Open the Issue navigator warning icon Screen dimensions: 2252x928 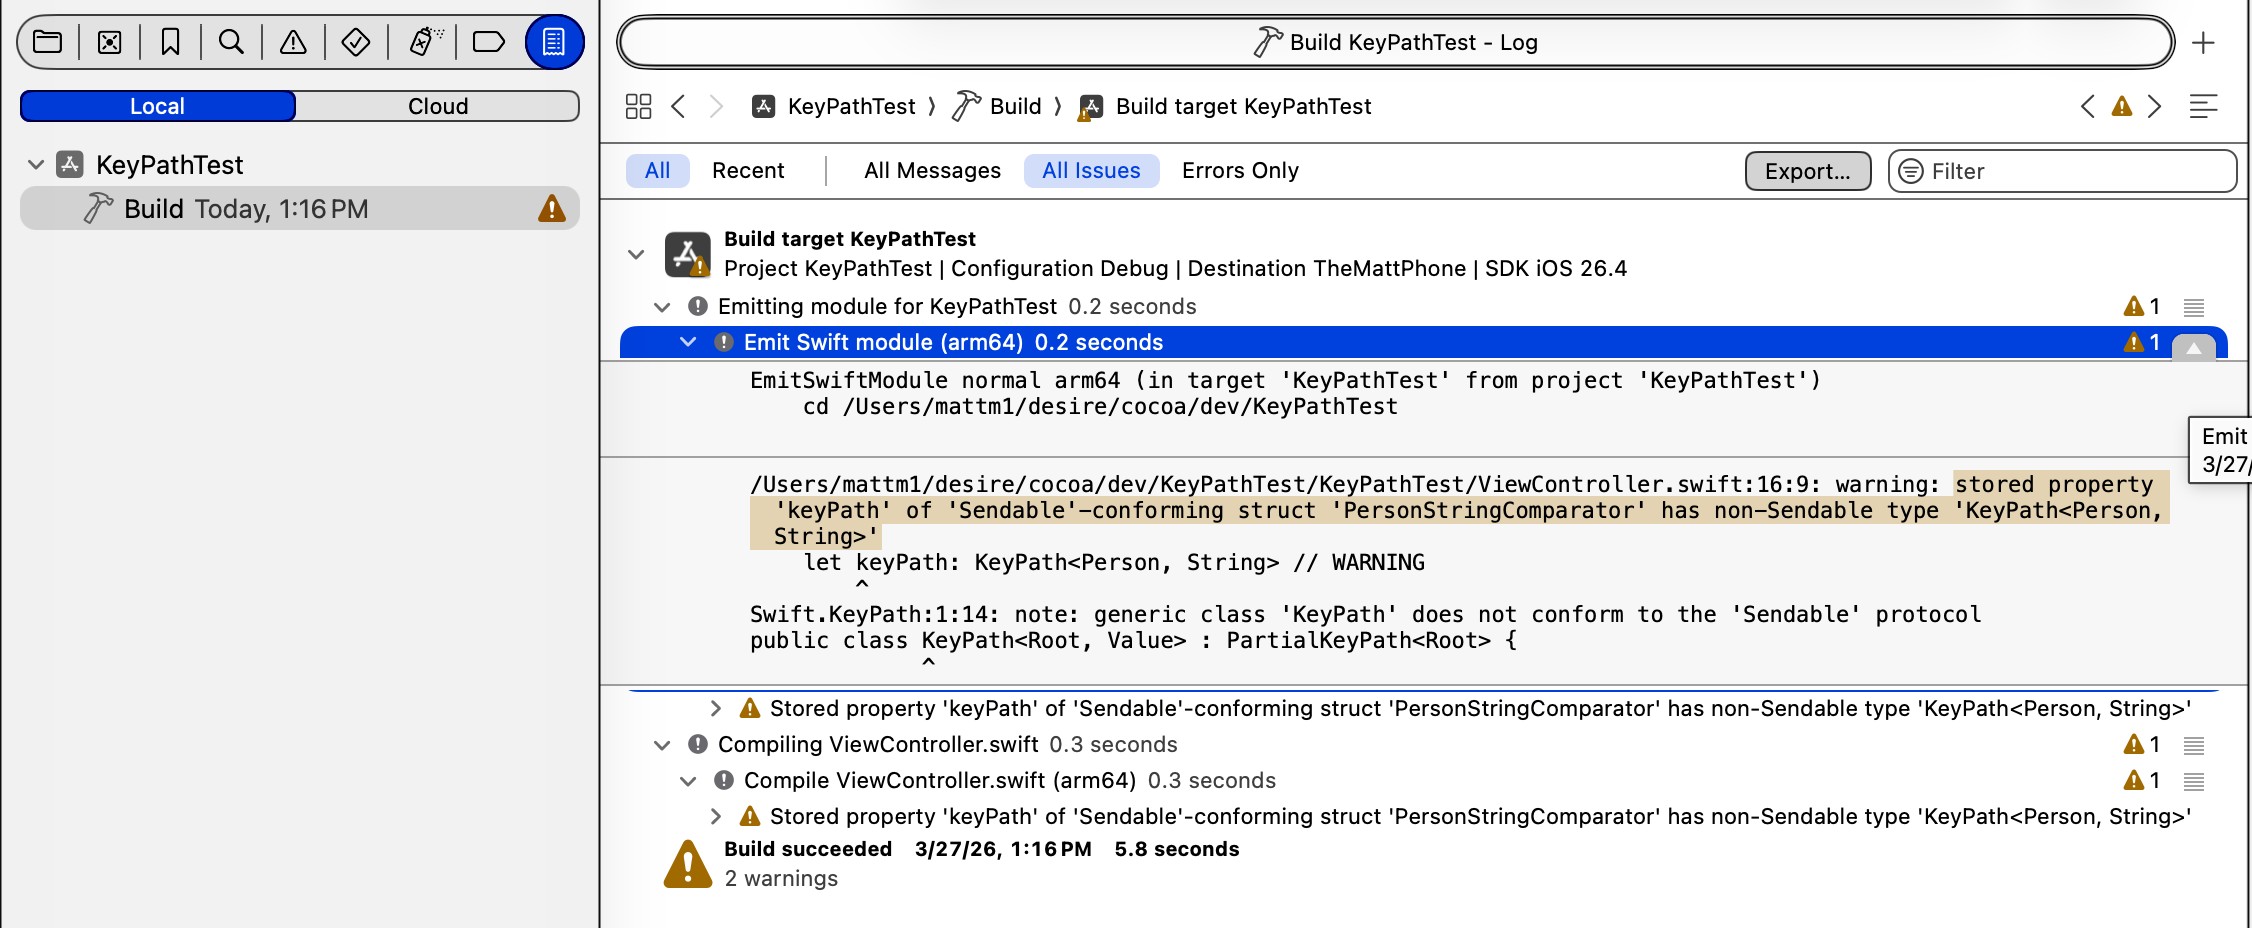tap(293, 42)
